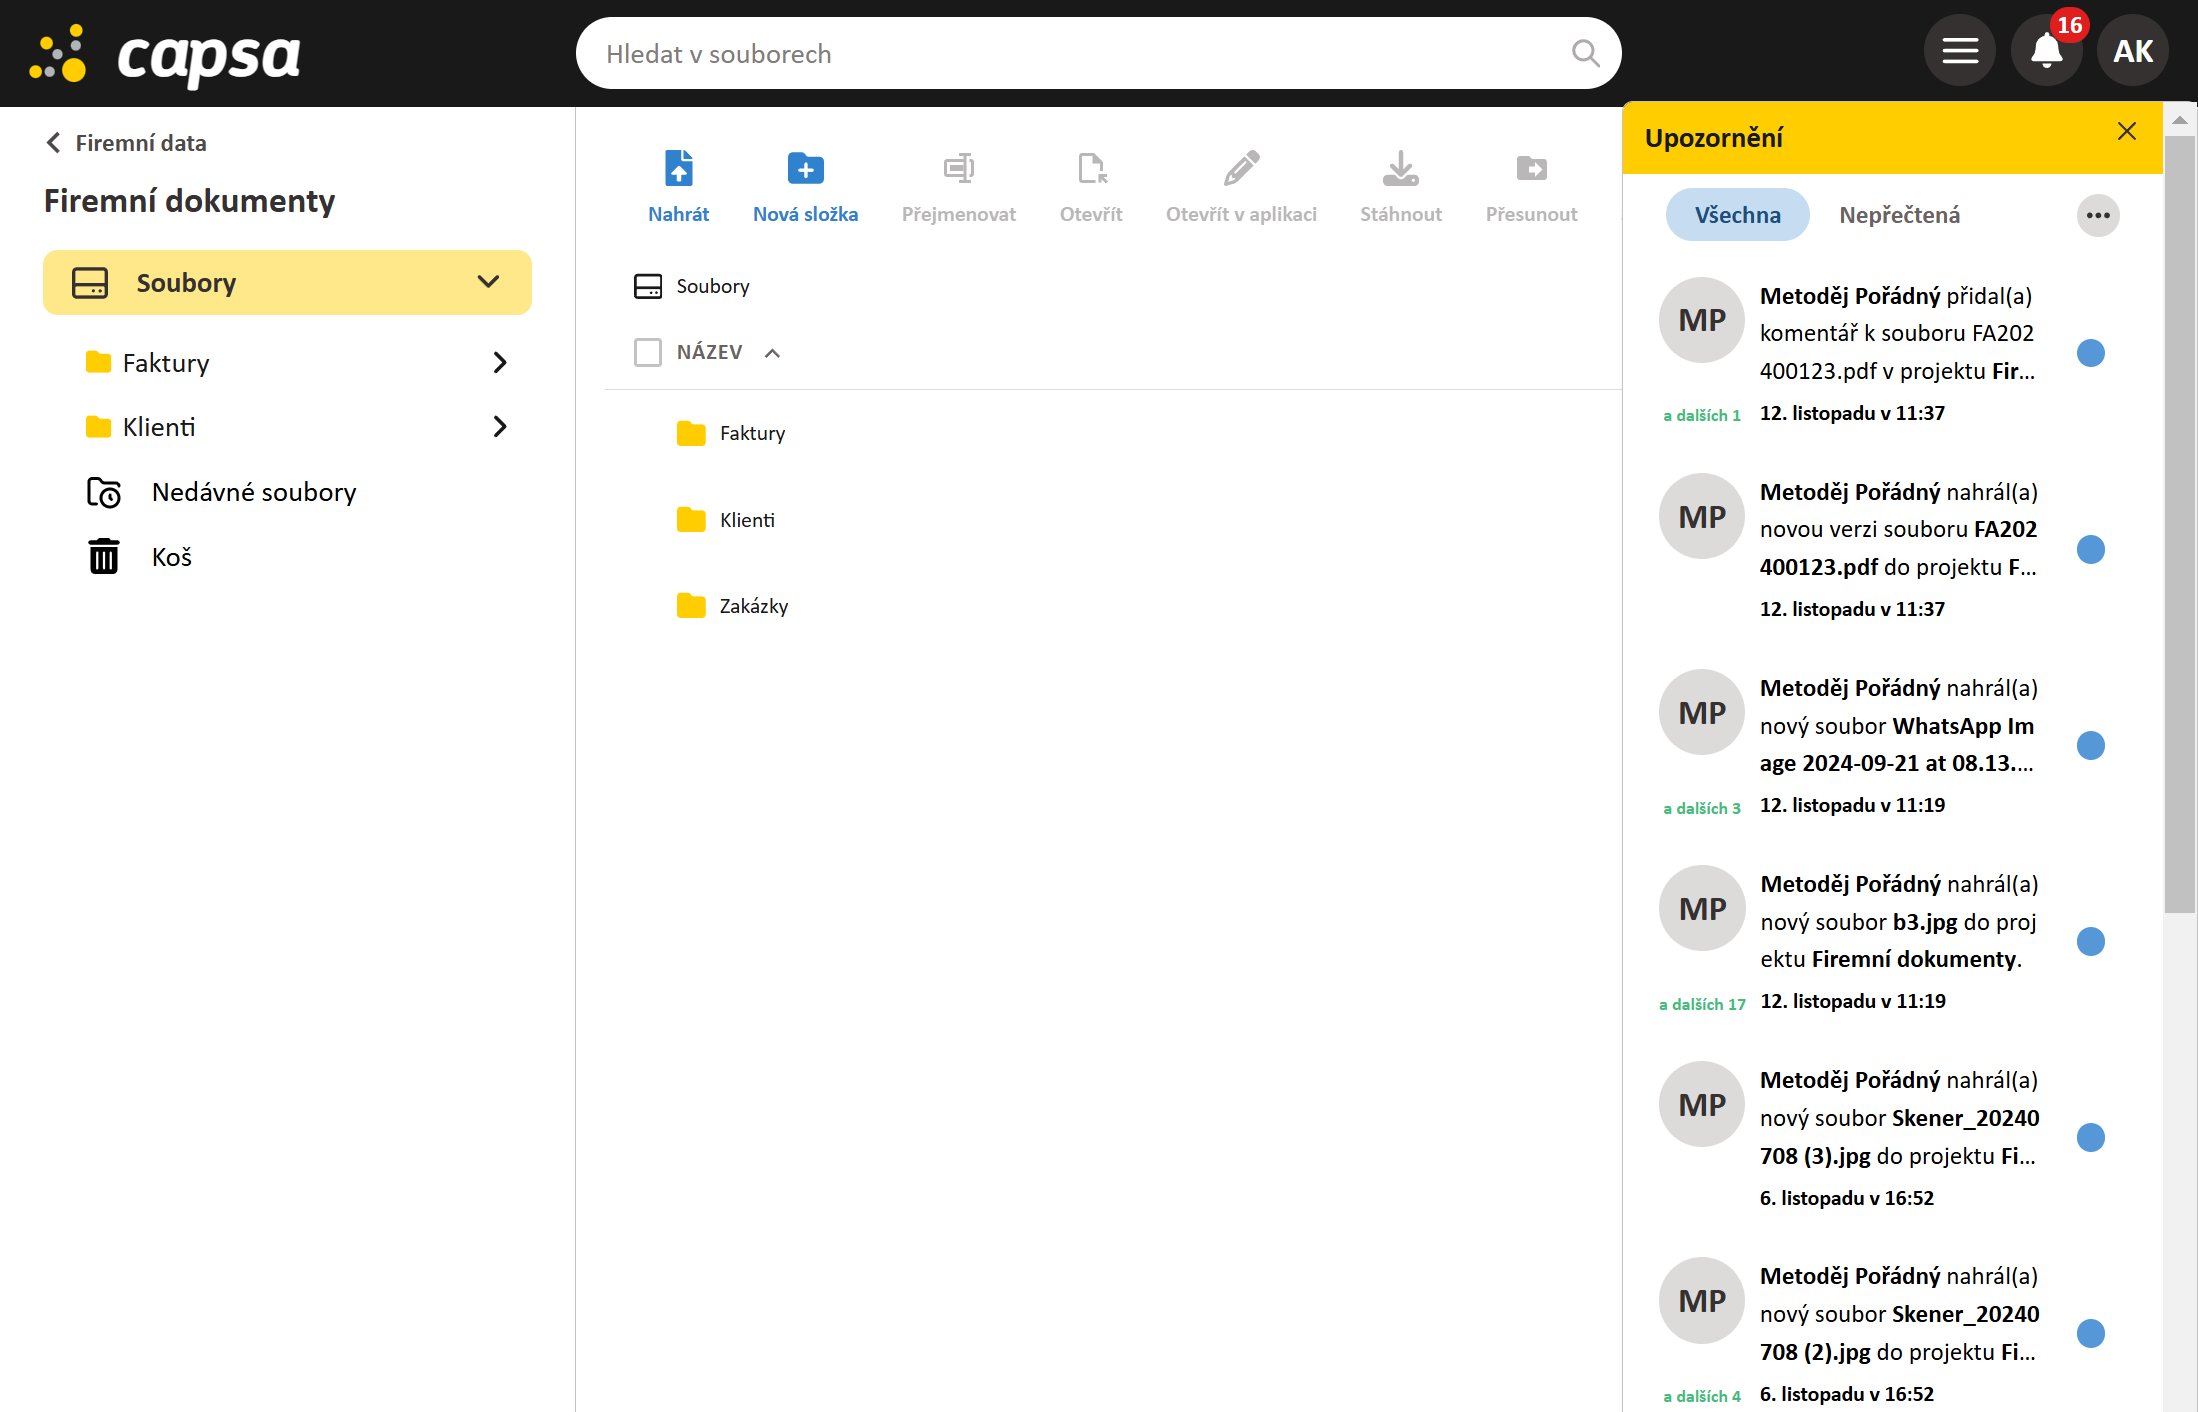Open the Zakázky folder in the file list
Viewport: 2198px width, 1412px height.
coord(753,606)
